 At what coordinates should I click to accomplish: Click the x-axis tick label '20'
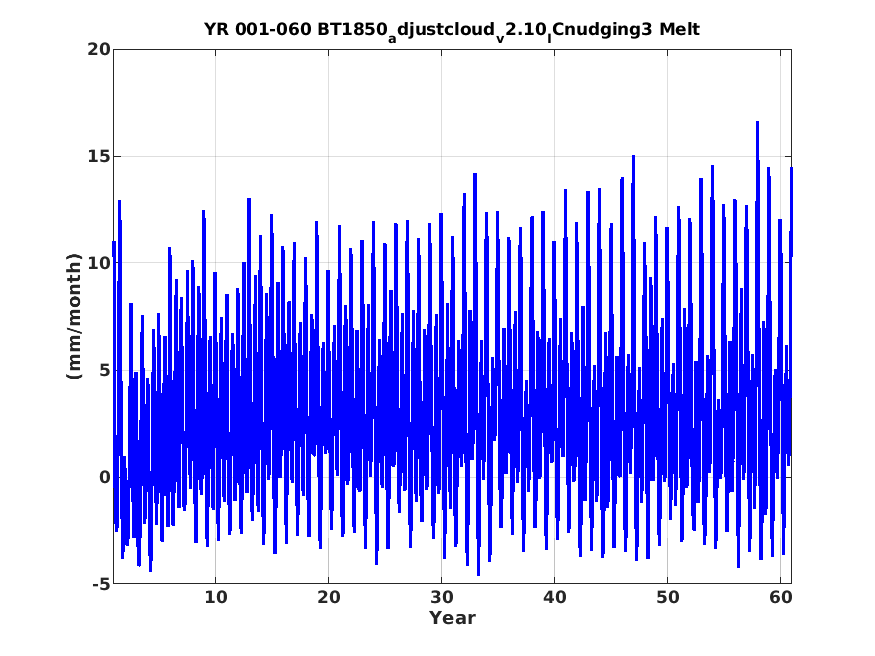(x=329, y=597)
